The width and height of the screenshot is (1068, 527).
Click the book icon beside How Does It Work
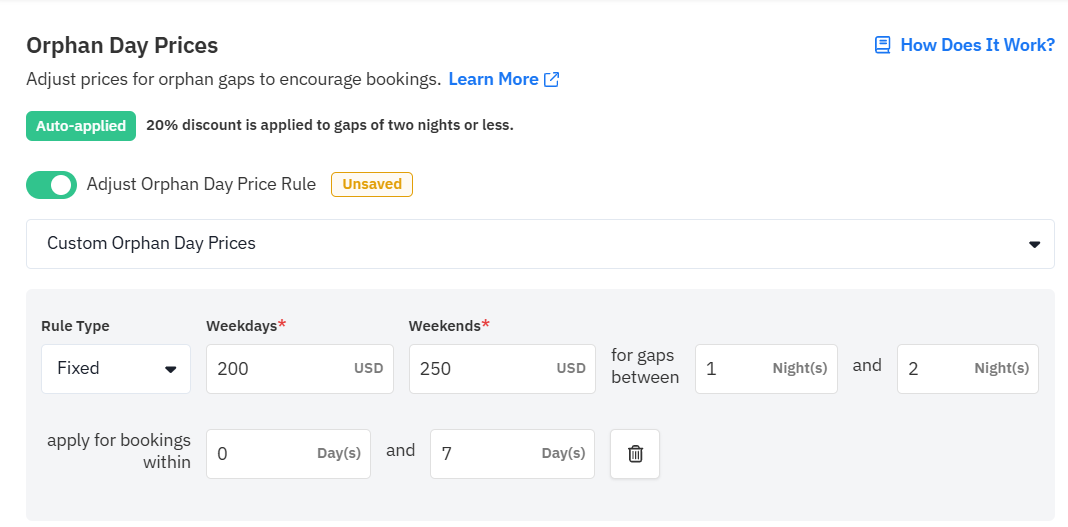coord(882,45)
